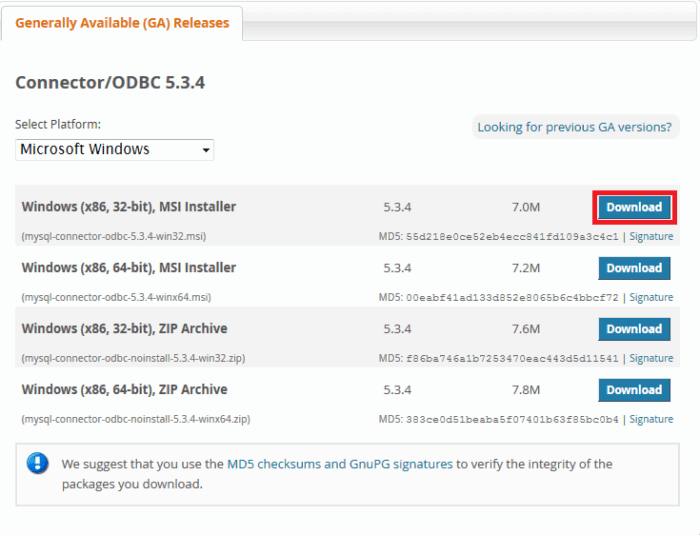Download the 32-bit MSI Installer
700x535 pixels.
634,207
